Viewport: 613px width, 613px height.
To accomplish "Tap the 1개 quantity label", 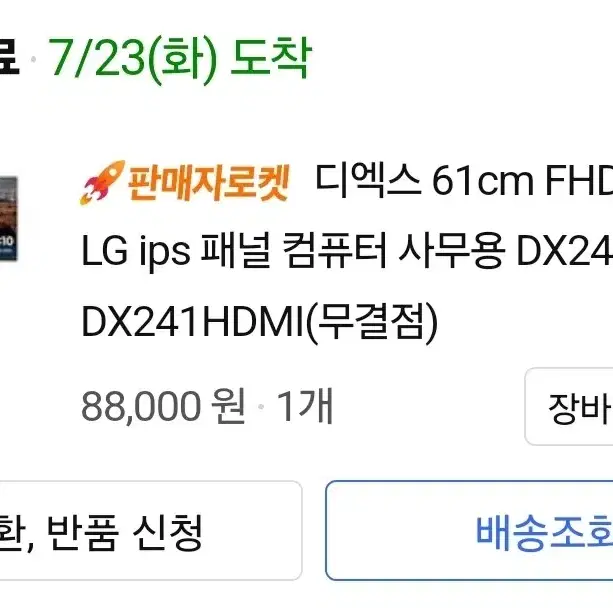I will pos(305,406).
